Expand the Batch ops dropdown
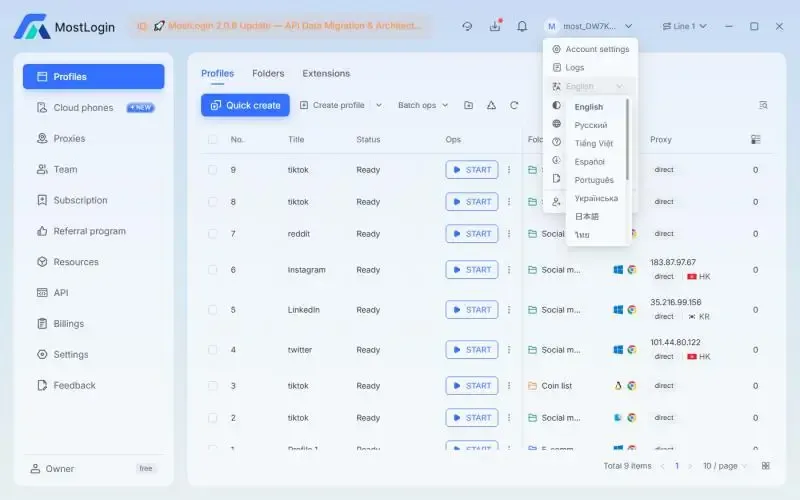 (x=422, y=105)
